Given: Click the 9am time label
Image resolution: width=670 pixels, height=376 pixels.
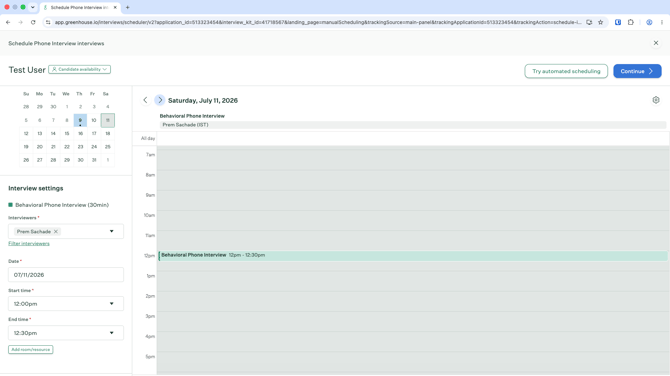Looking at the screenshot, I should (x=150, y=195).
